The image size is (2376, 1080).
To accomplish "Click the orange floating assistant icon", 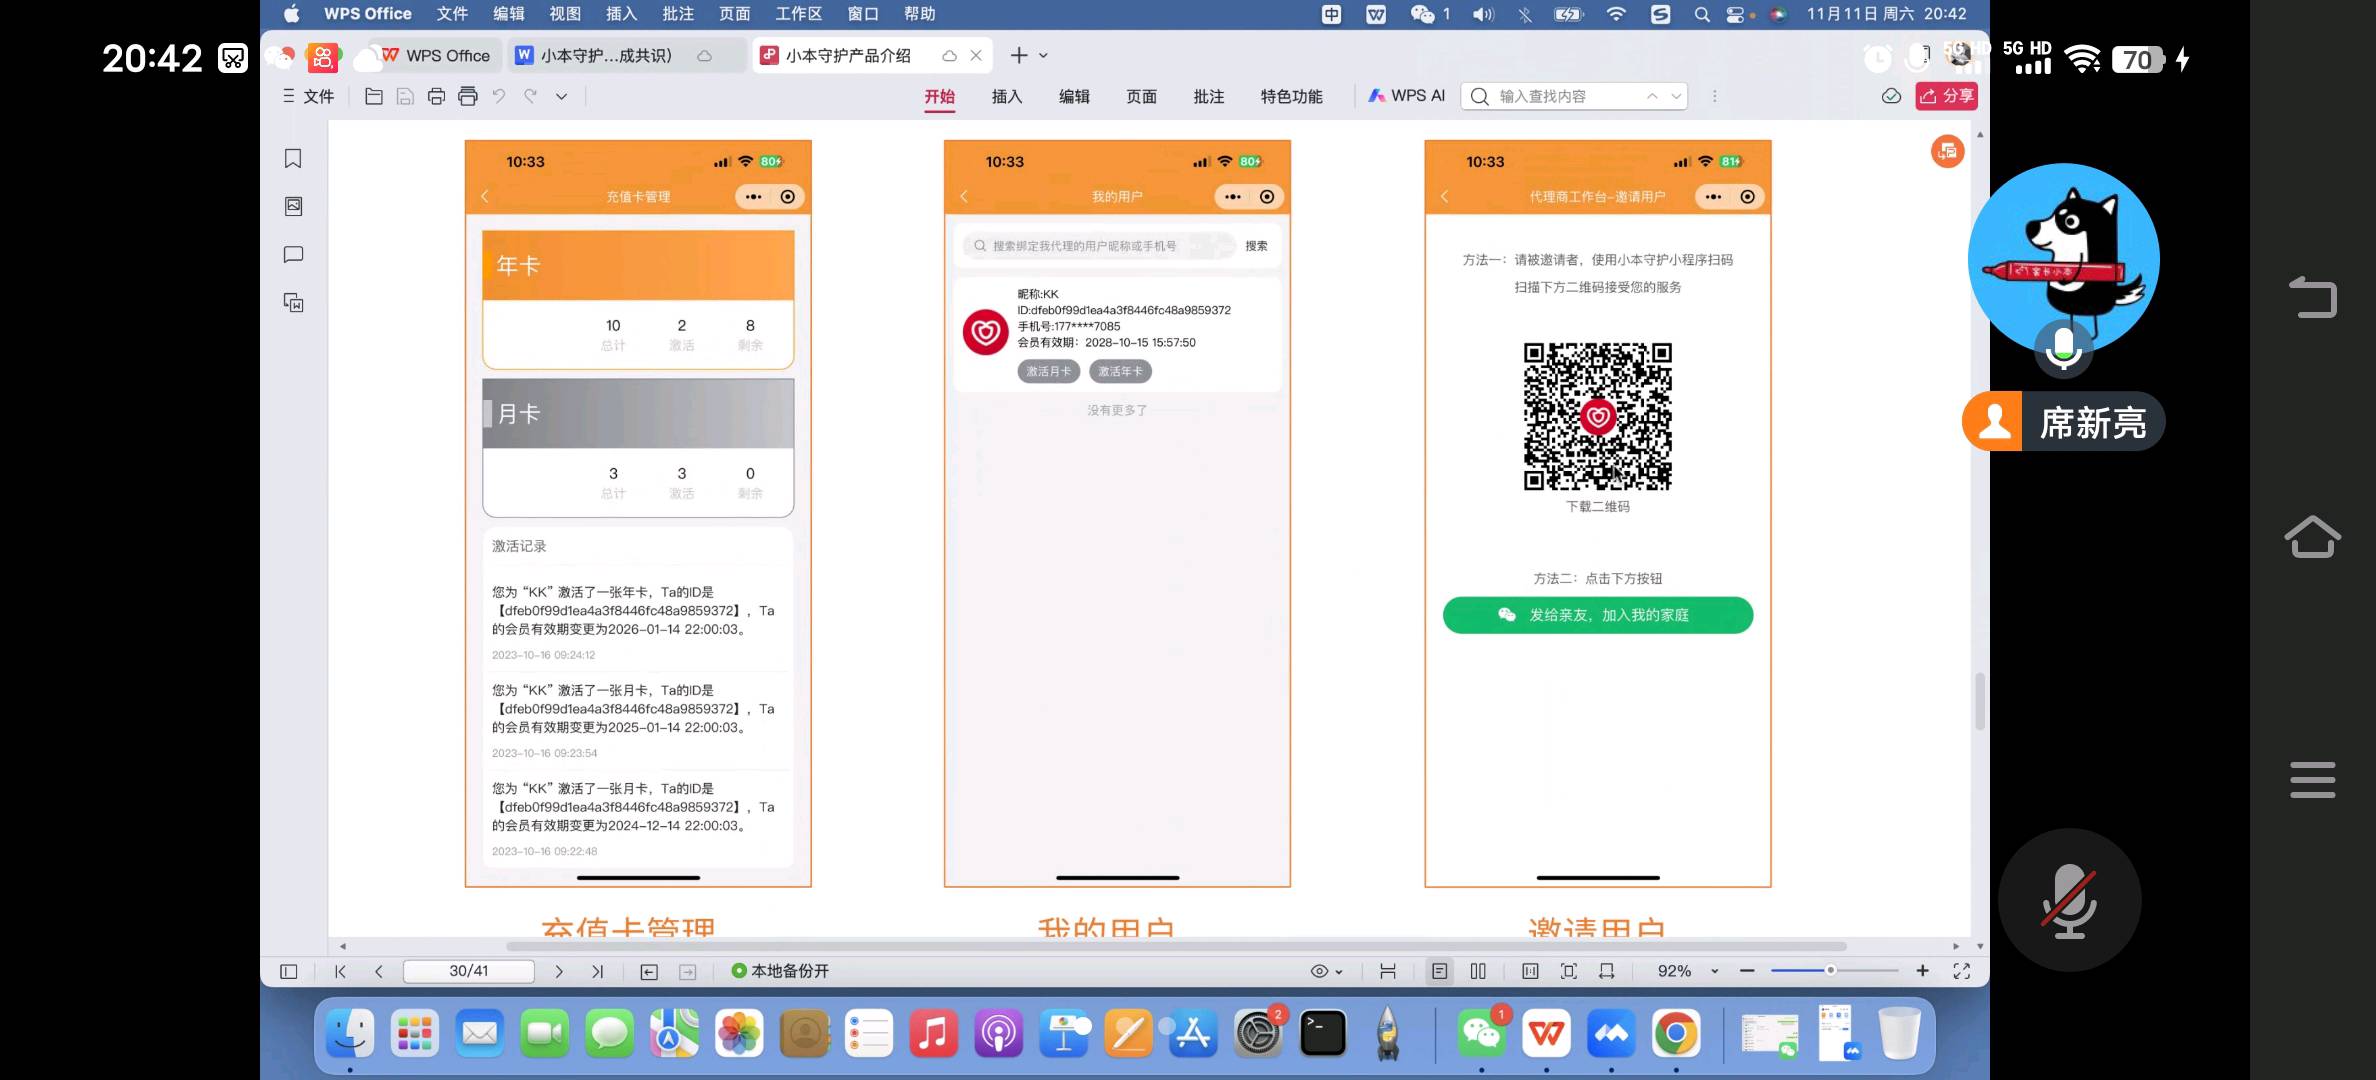I will coord(1947,151).
